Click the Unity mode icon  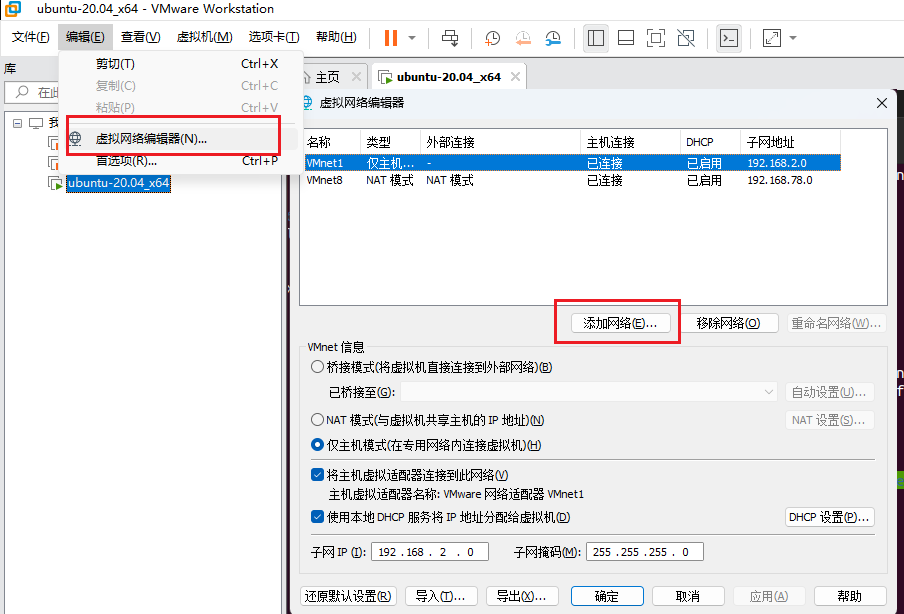[686, 38]
